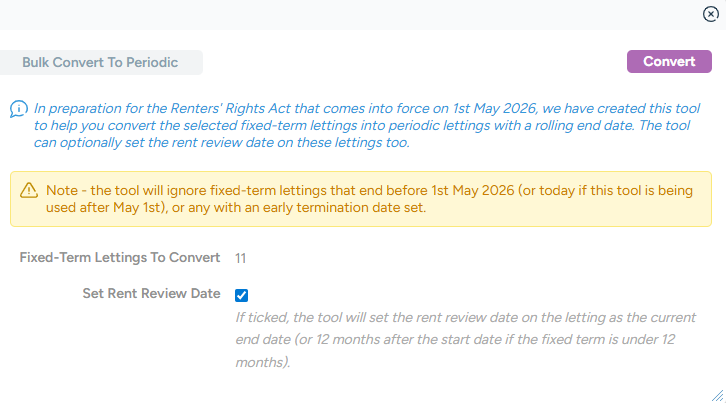The image size is (726, 403).
Task: Click the blue information circle icon
Action: 19,108
